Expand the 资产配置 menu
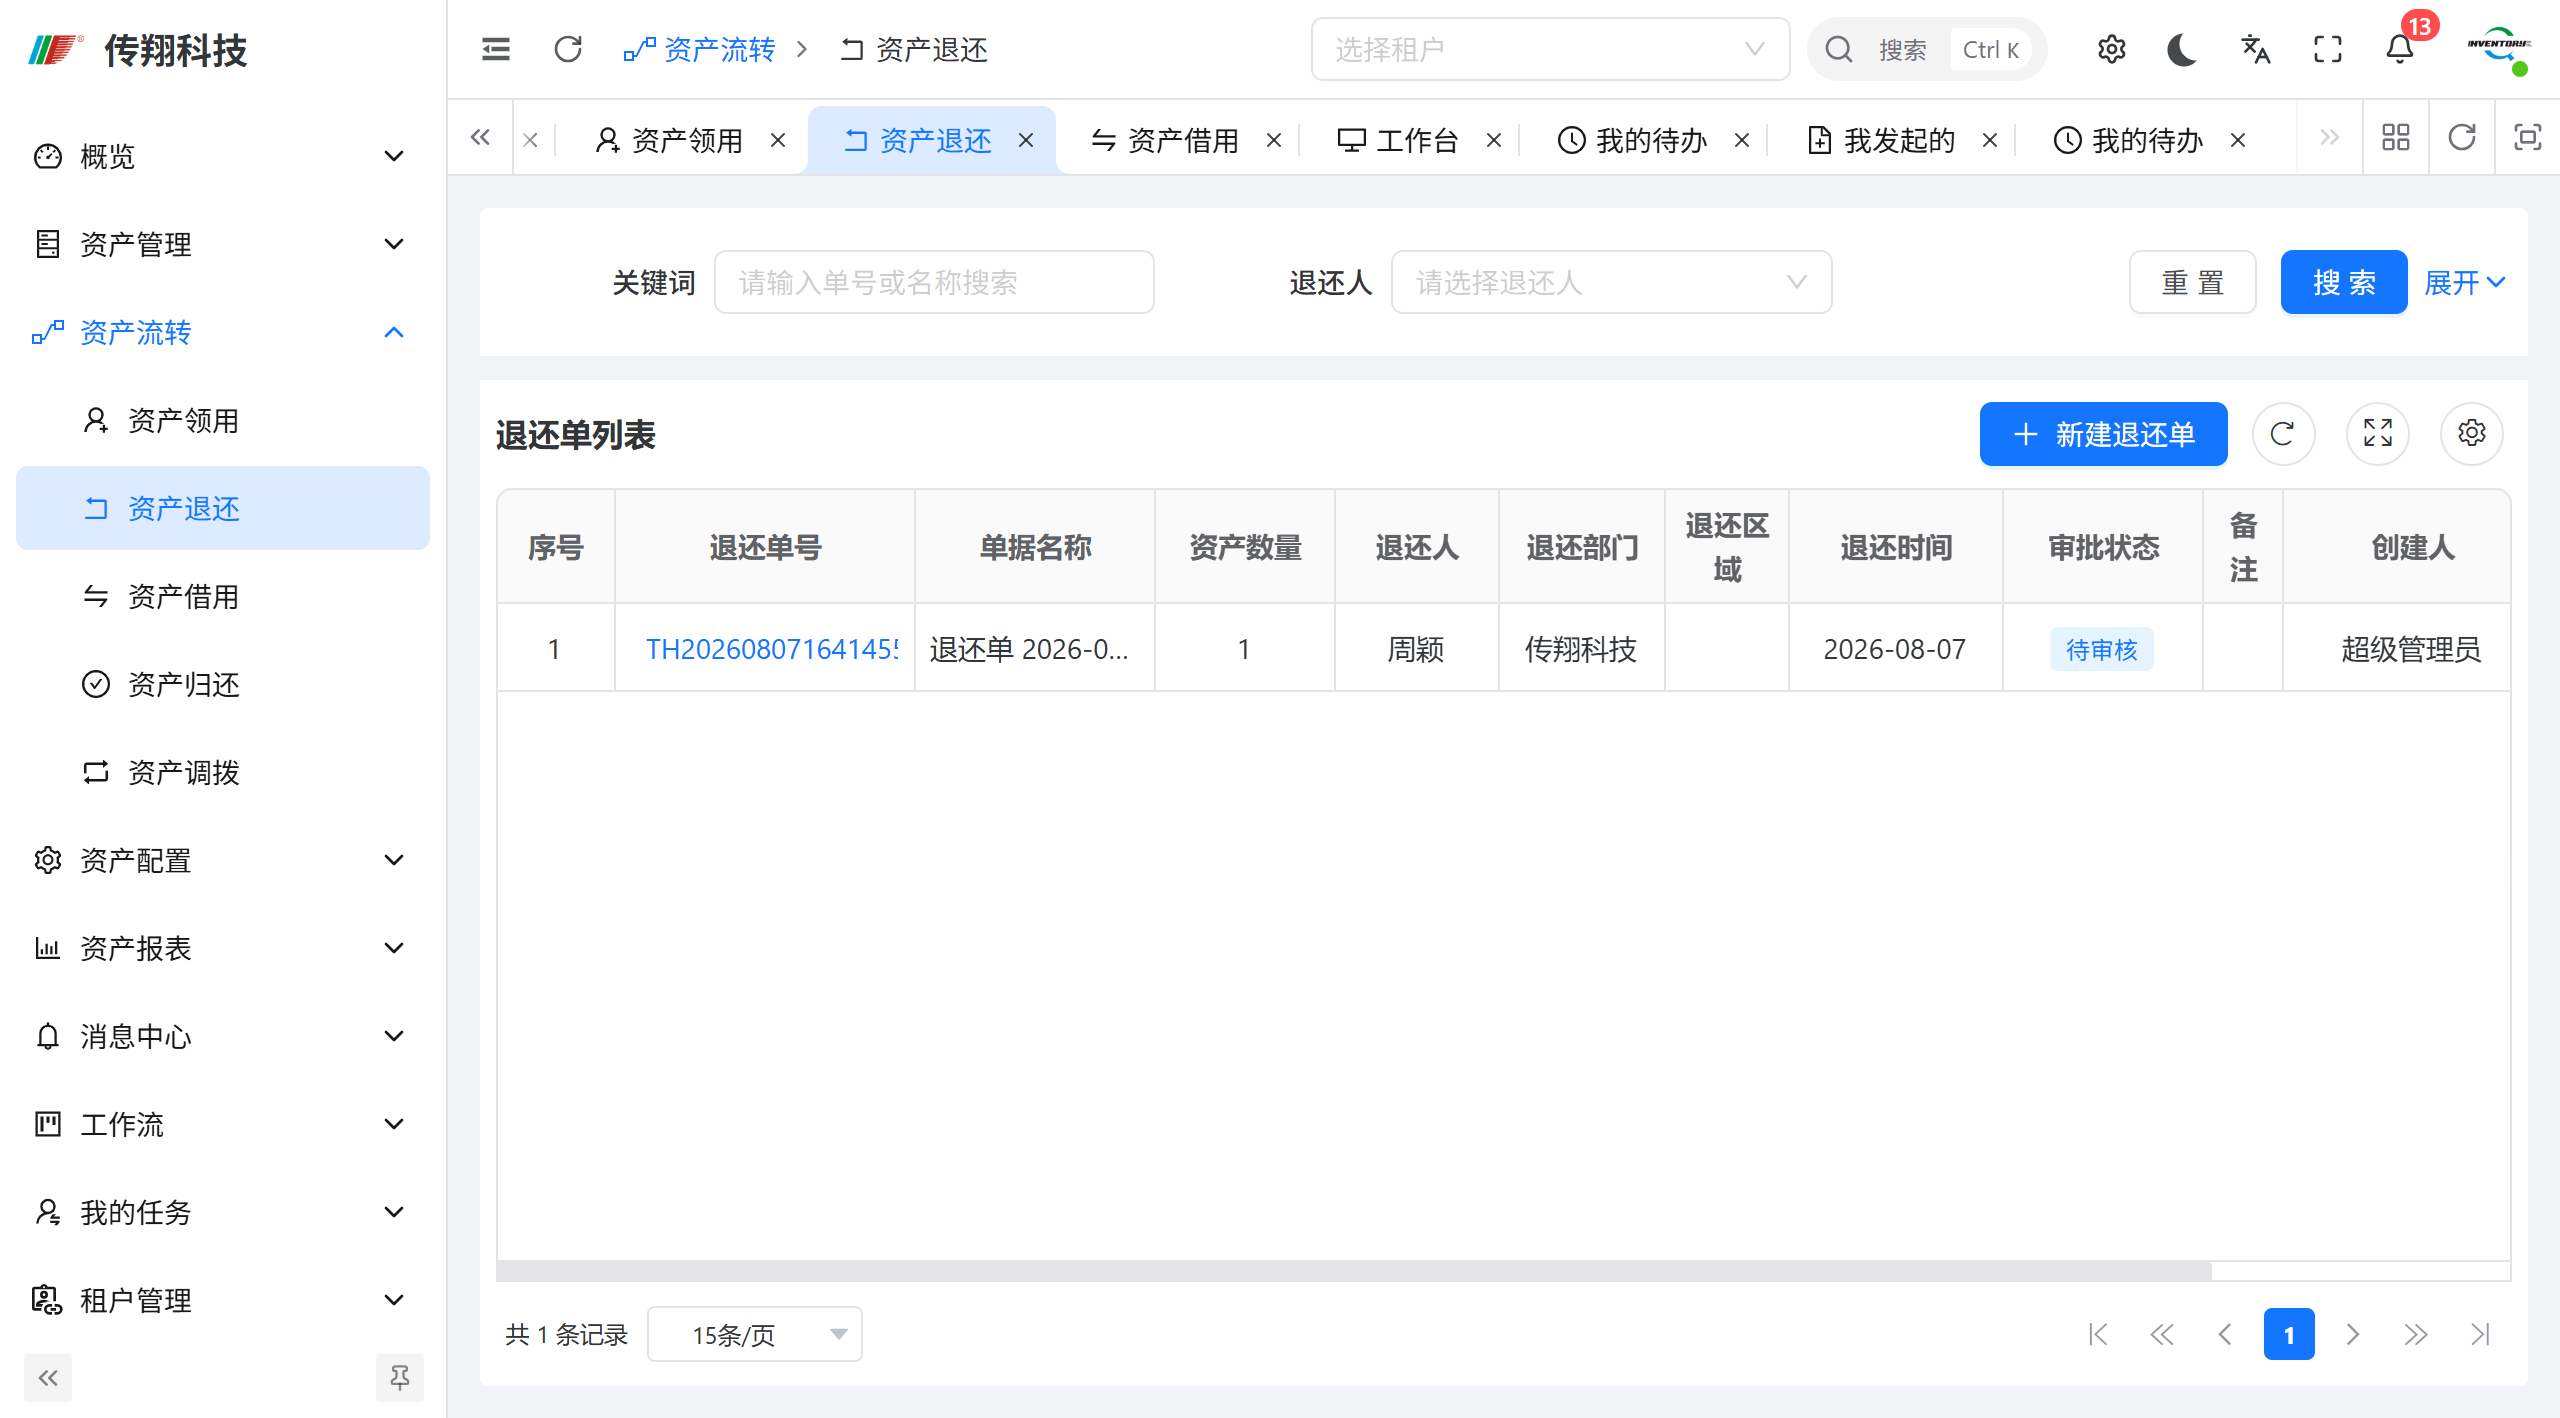 [223, 860]
